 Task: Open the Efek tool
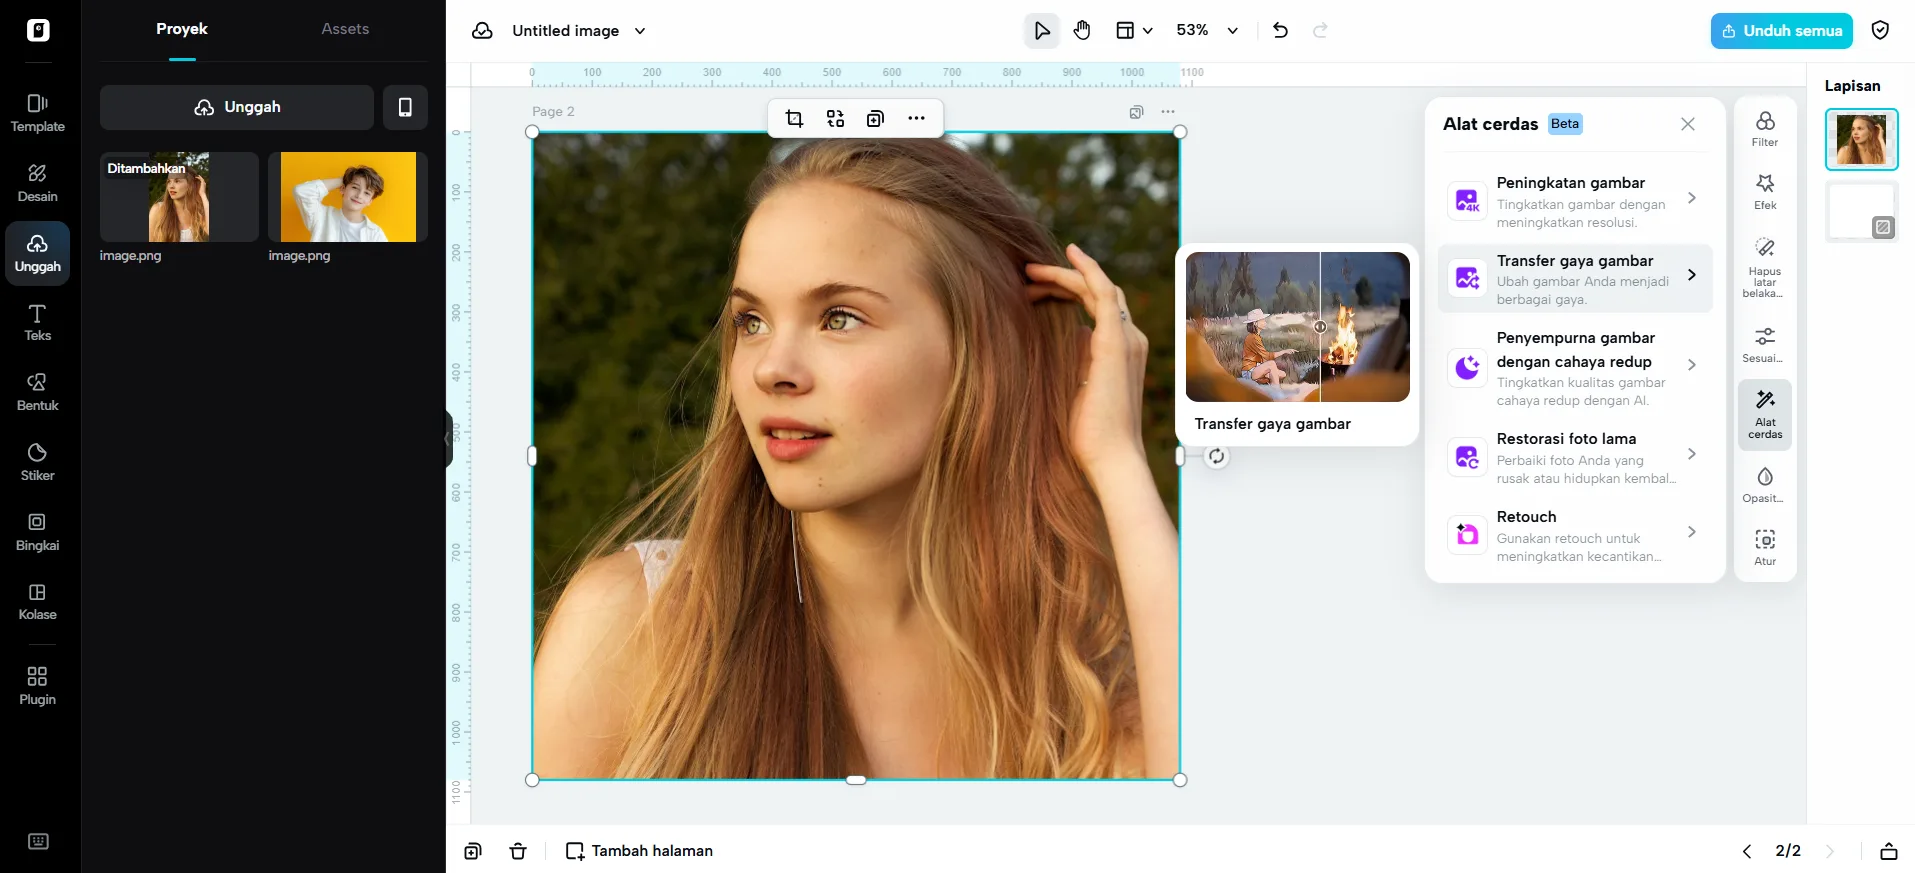coord(1764,192)
